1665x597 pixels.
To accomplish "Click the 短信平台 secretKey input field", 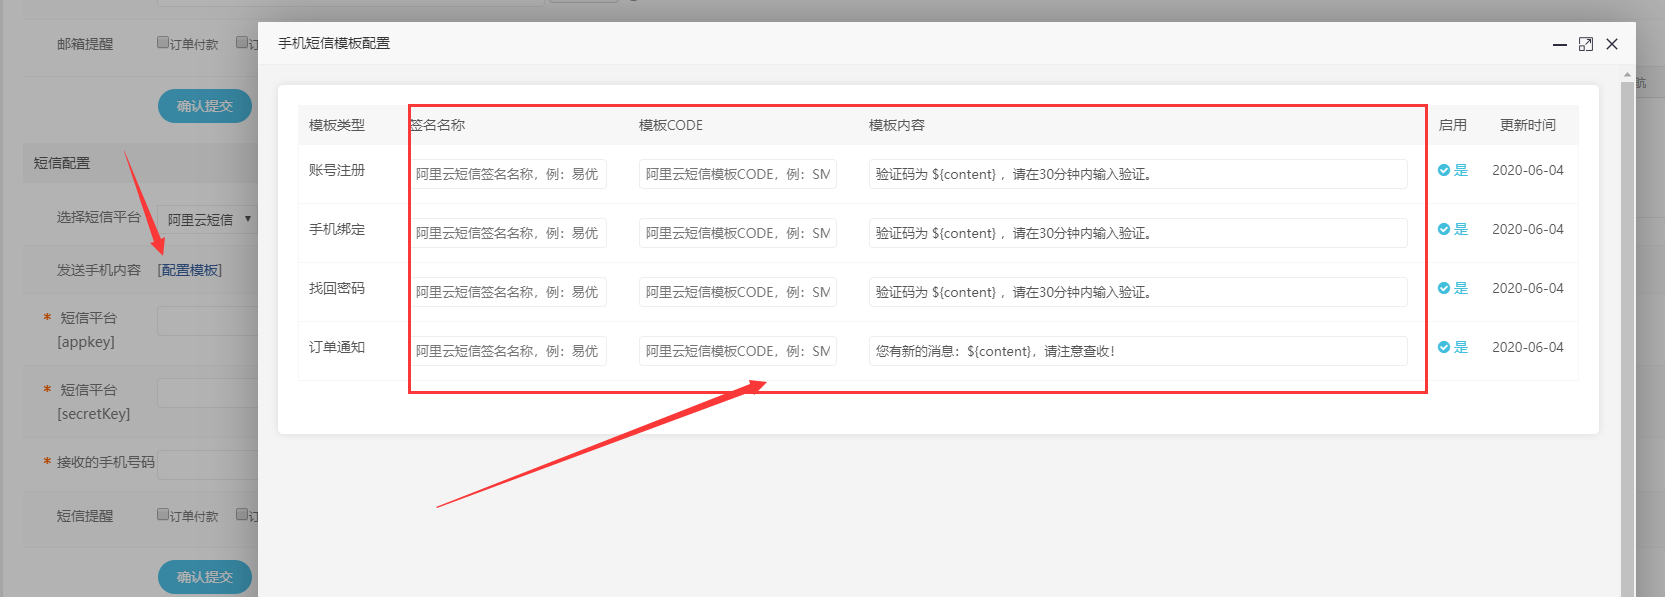I will [208, 393].
